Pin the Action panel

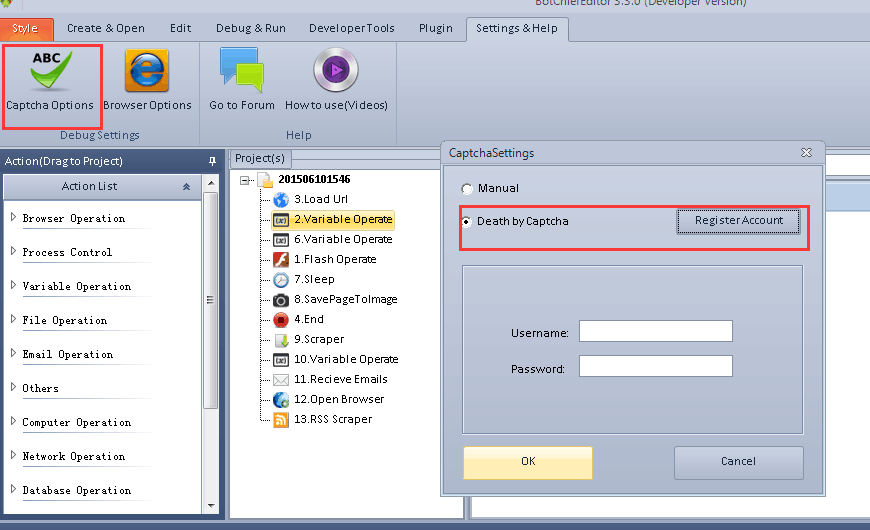(211, 161)
